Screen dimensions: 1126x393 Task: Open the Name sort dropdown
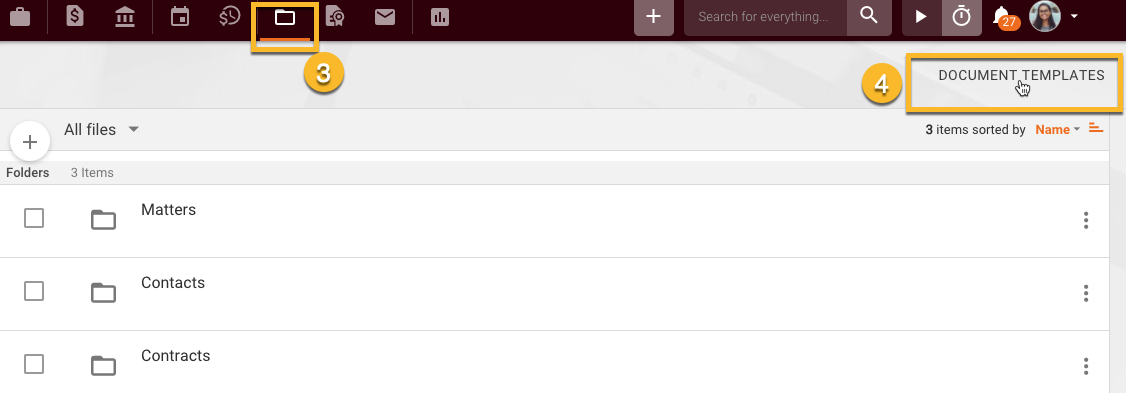[x=1058, y=130]
